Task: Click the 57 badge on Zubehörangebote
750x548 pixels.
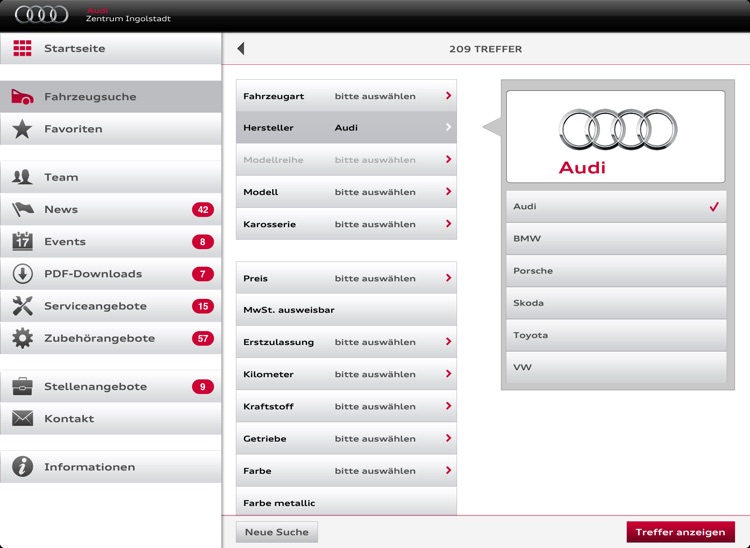Action: [x=203, y=339]
